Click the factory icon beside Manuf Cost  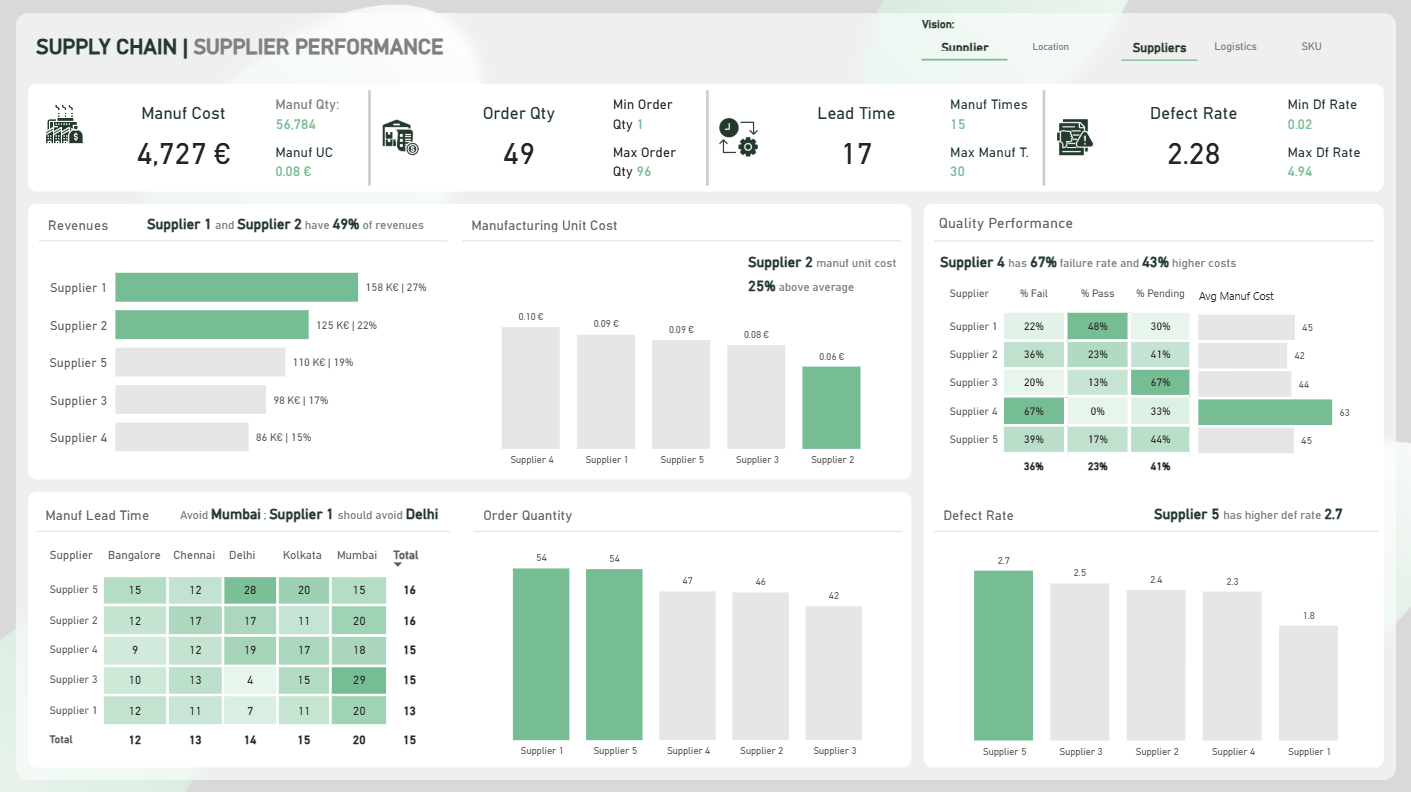[64, 124]
